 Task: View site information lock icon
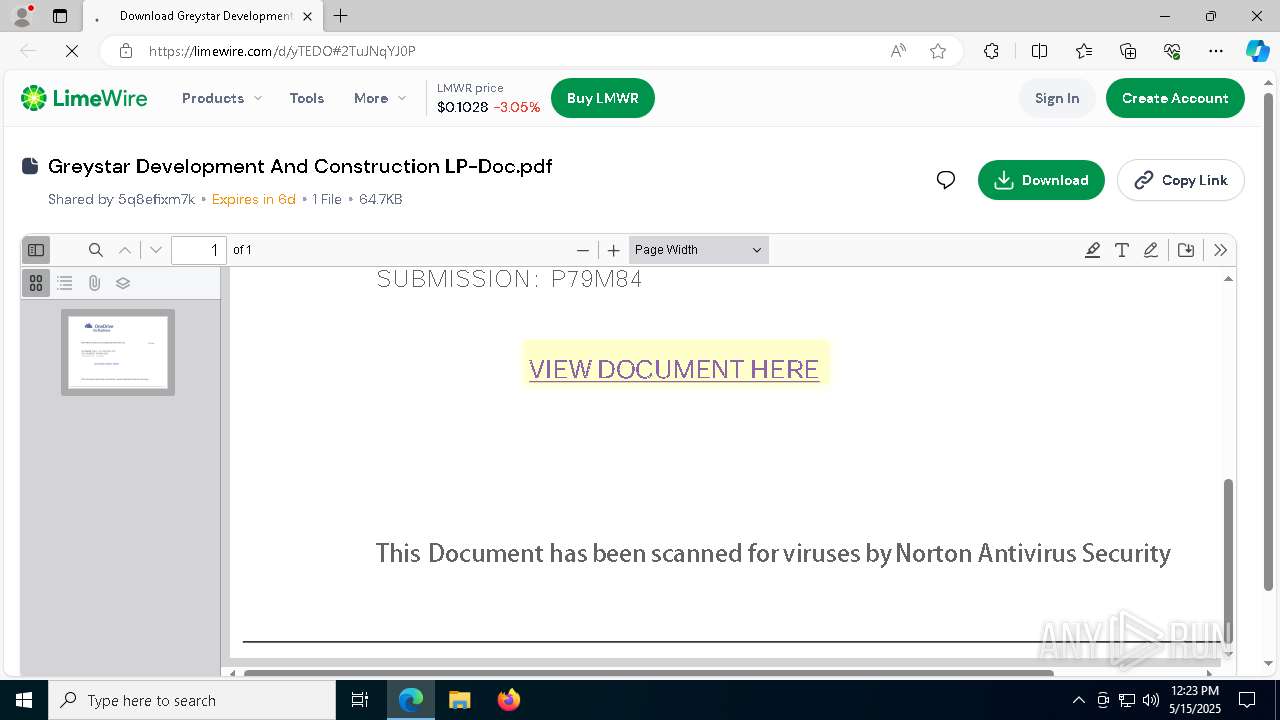point(126,51)
